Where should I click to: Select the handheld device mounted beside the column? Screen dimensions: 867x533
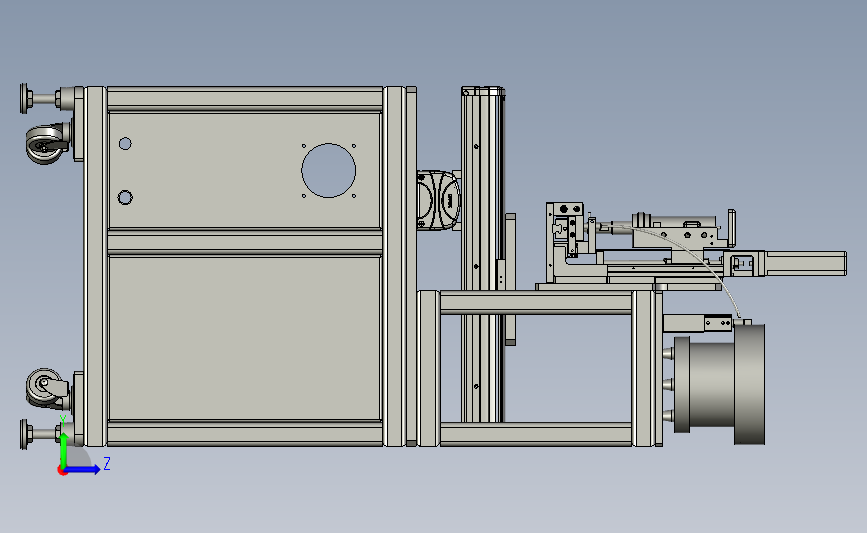coord(438,200)
